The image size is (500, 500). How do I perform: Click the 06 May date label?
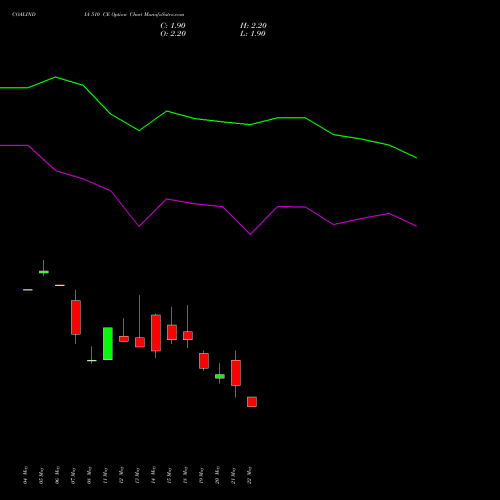(x=58, y=475)
